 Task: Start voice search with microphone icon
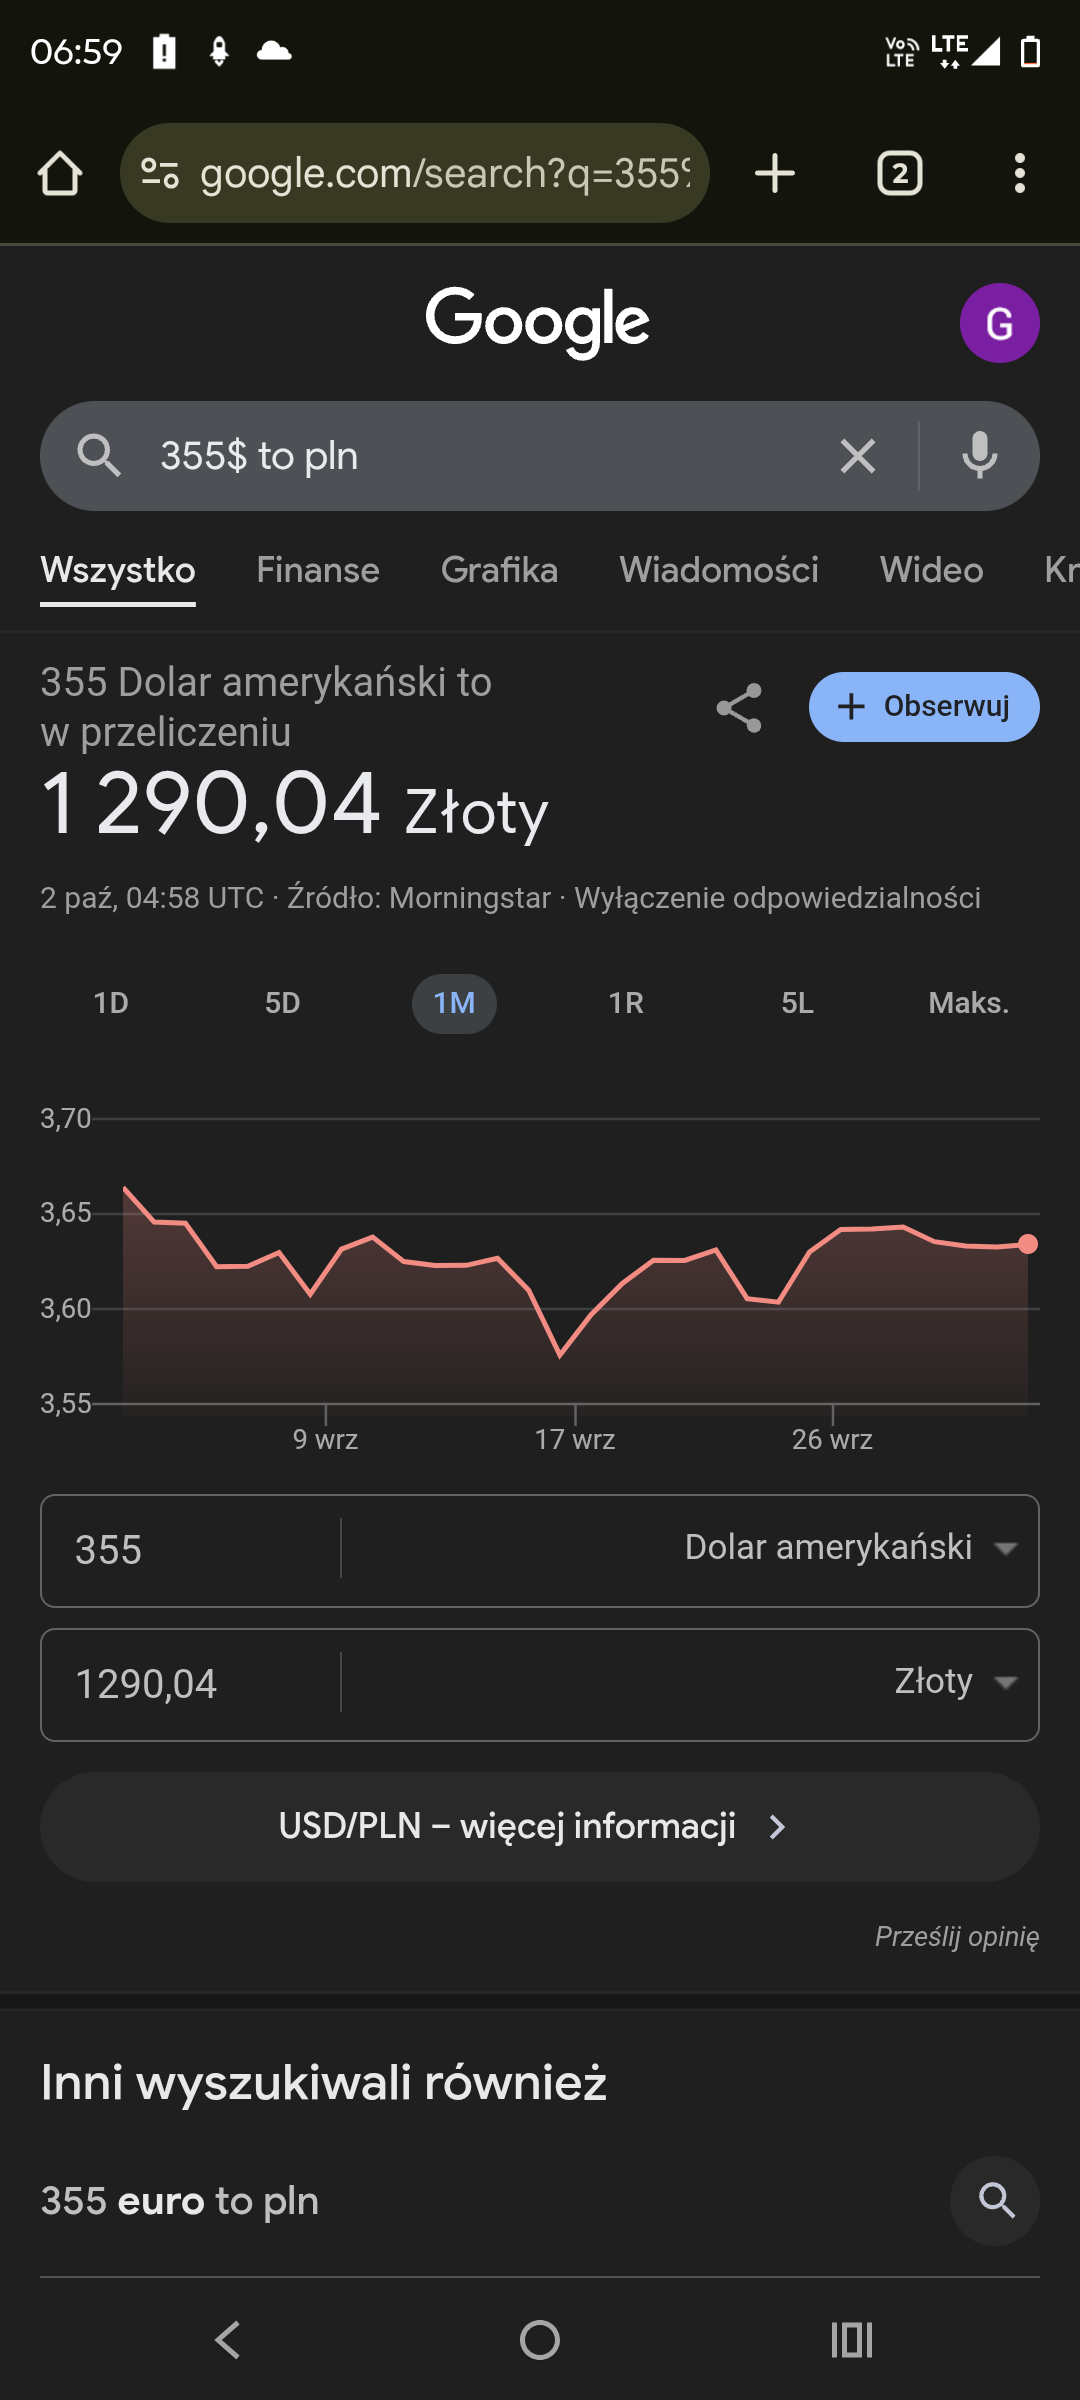pyautogui.click(x=979, y=457)
